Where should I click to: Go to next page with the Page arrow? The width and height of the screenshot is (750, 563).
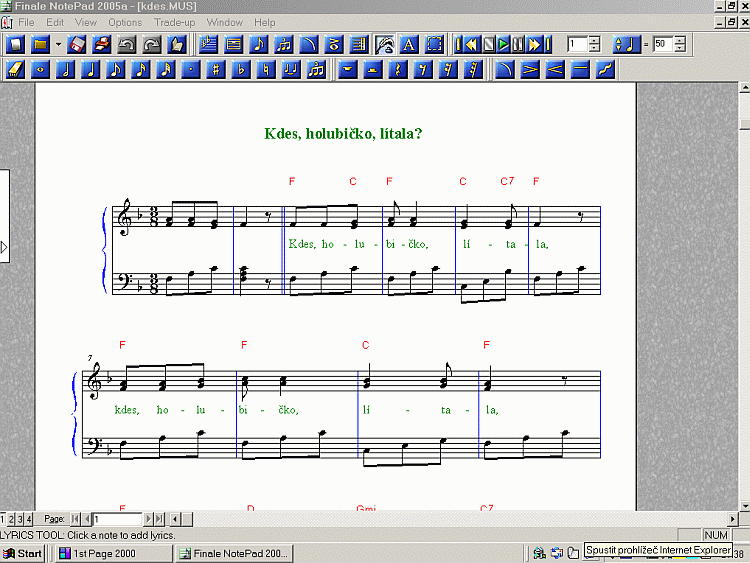[x=148, y=519]
